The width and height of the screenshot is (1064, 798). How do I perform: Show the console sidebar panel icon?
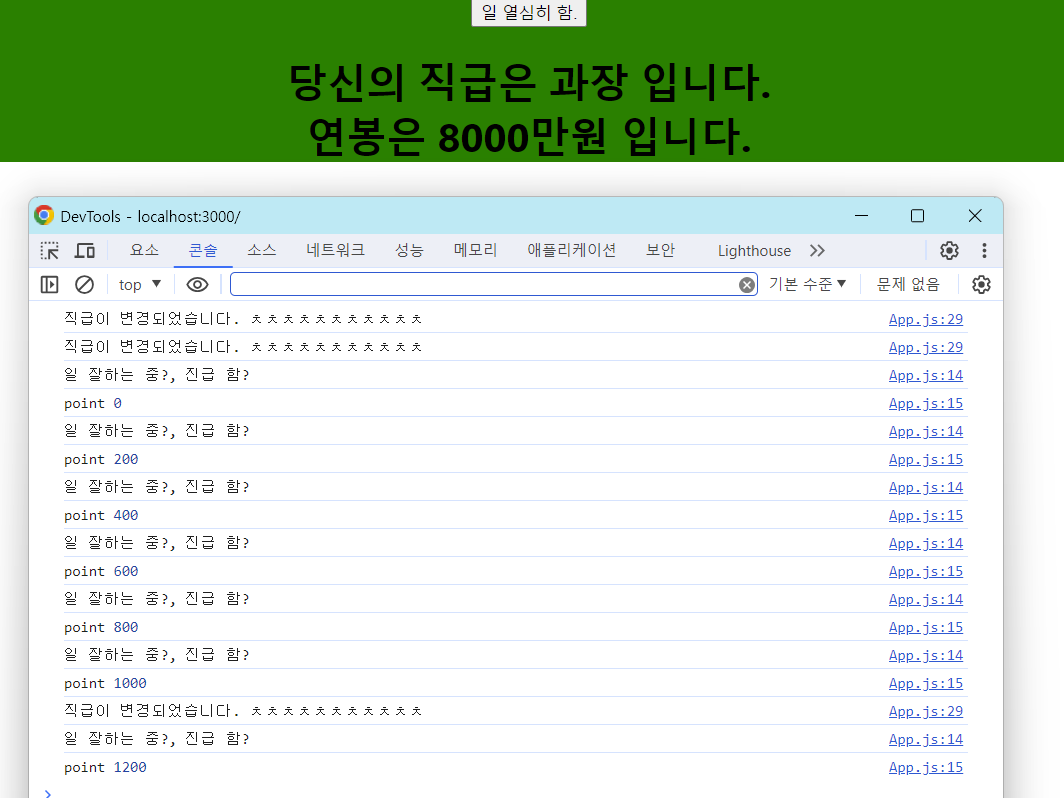coord(50,284)
